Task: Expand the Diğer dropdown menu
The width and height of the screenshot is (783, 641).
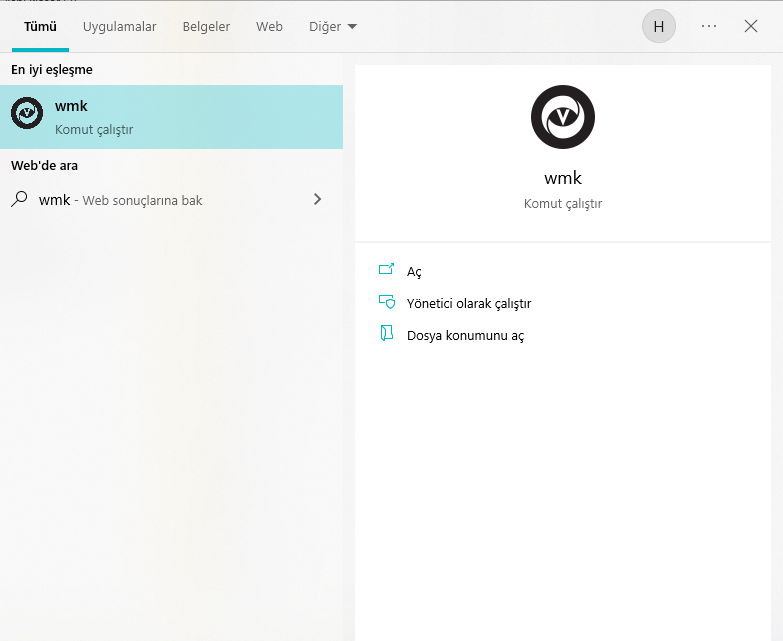Action: pos(333,26)
